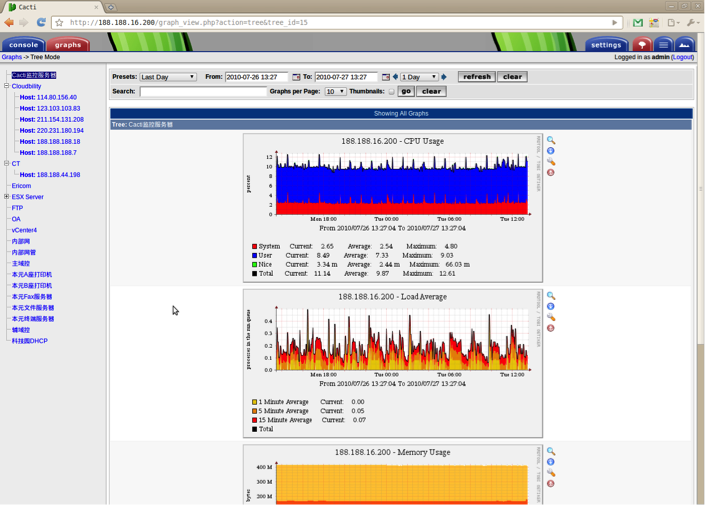Collapse the CT tree node

[x=7, y=163]
